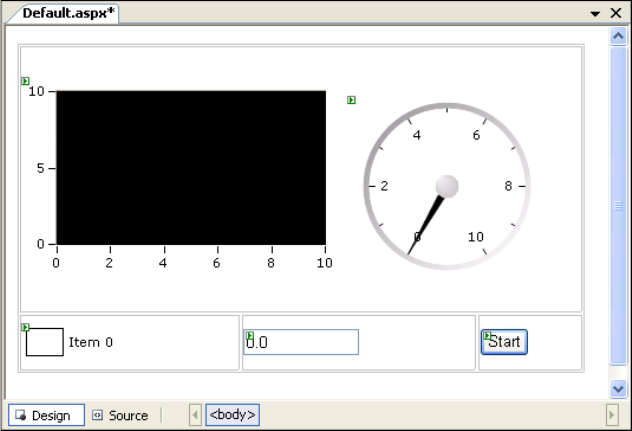Click the gauge scale label 8
632x431 pixels.
(x=508, y=186)
